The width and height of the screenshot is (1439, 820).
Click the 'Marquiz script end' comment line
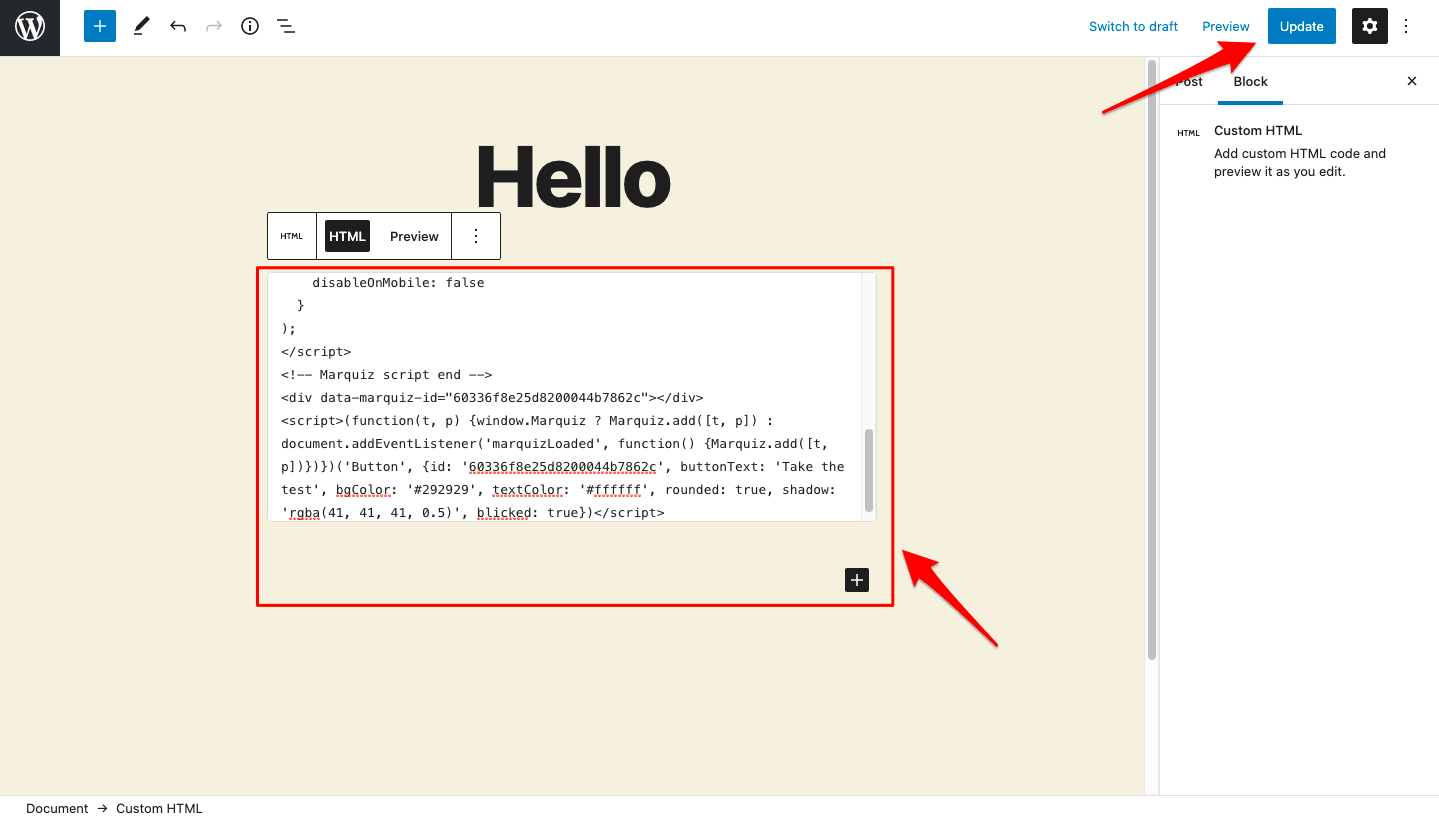pyautogui.click(x=386, y=375)
